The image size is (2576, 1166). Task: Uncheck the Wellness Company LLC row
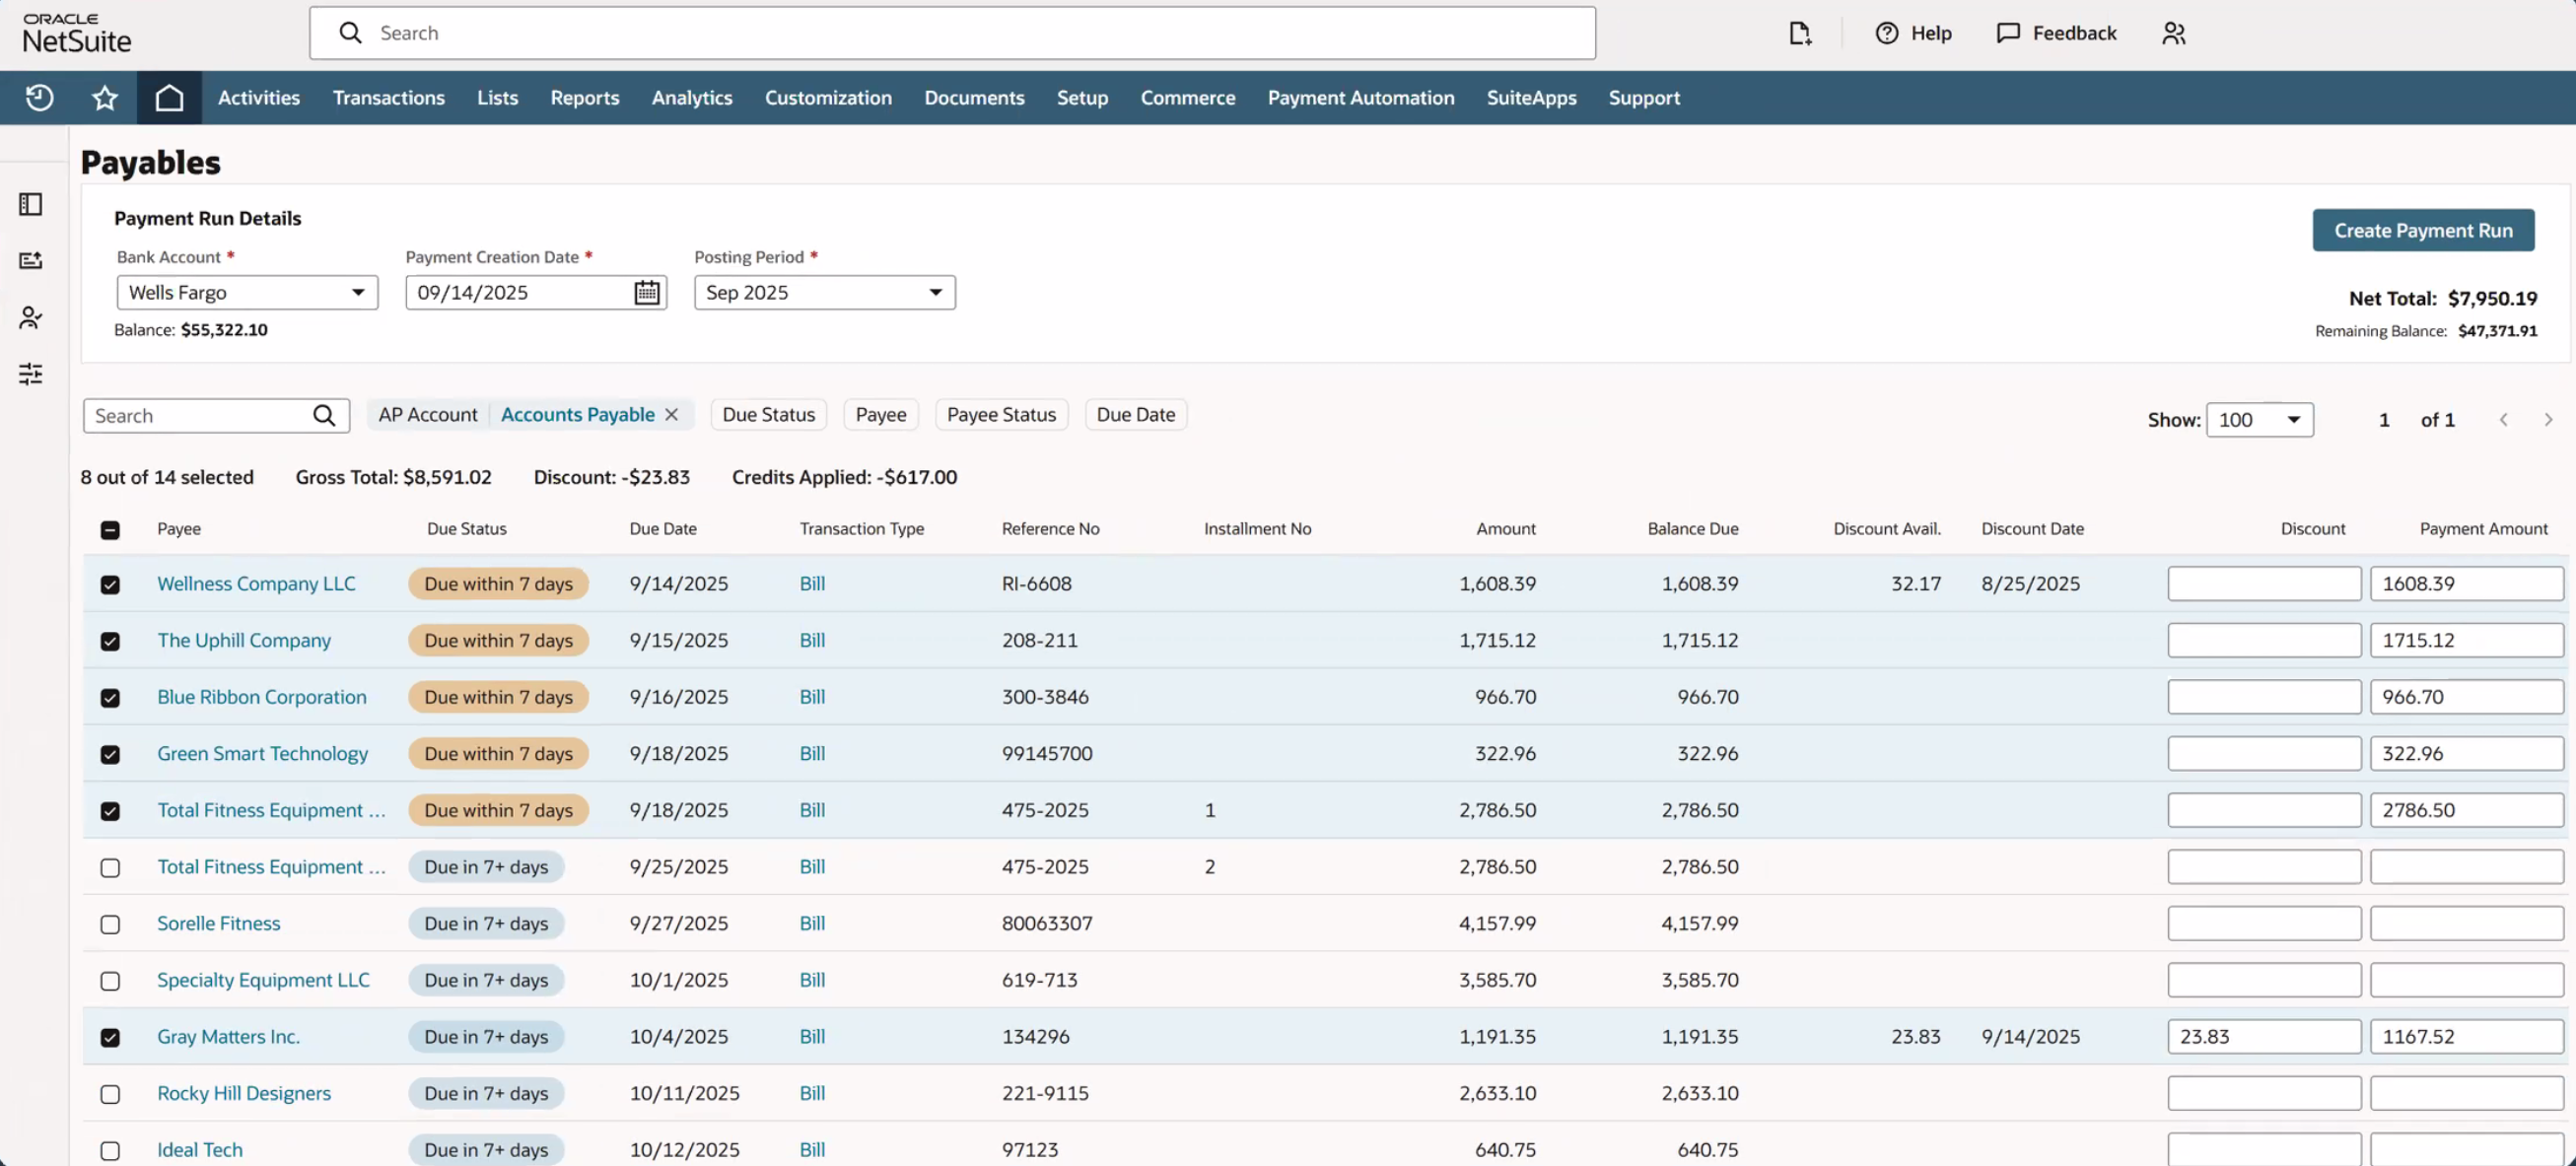pos(110,584)
